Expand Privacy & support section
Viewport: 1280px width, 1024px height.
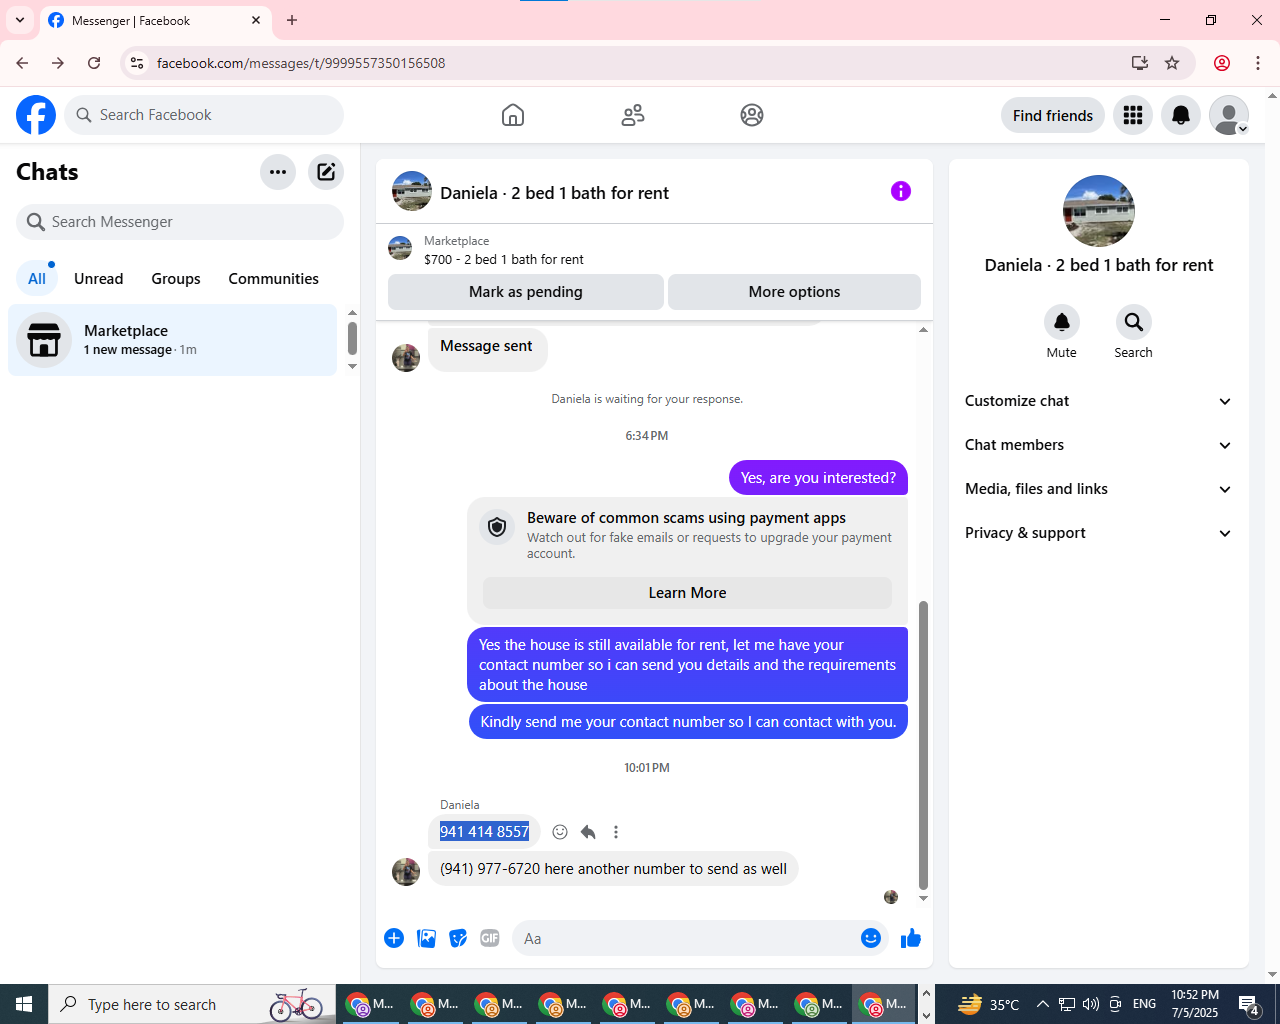(1099, 533)
